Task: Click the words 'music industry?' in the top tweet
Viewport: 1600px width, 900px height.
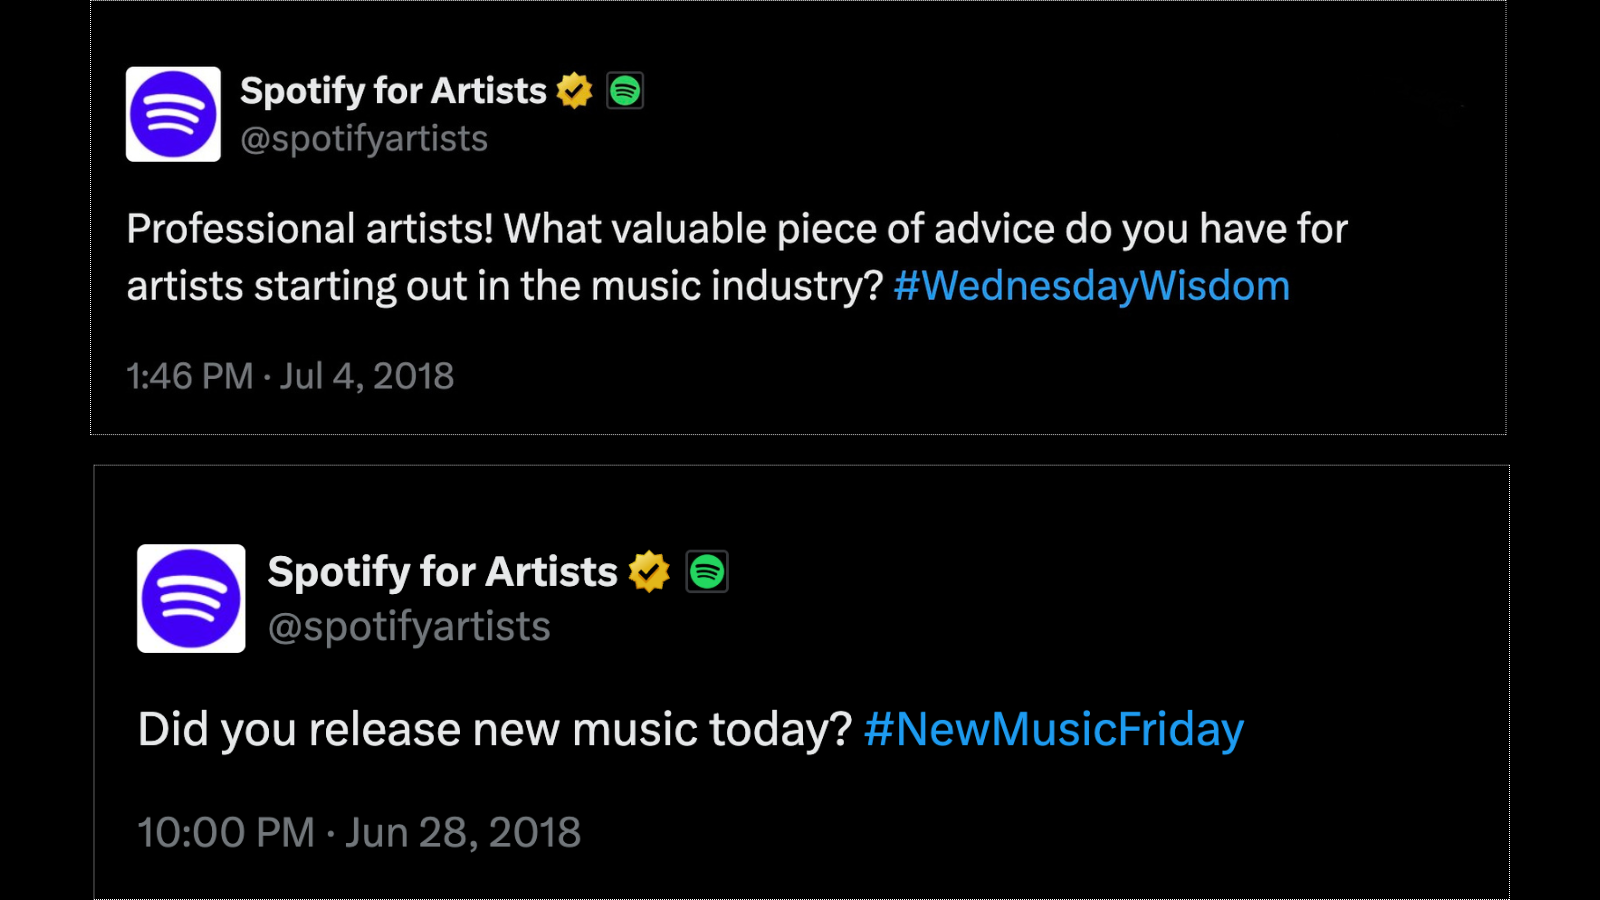Action: [737, 286]
